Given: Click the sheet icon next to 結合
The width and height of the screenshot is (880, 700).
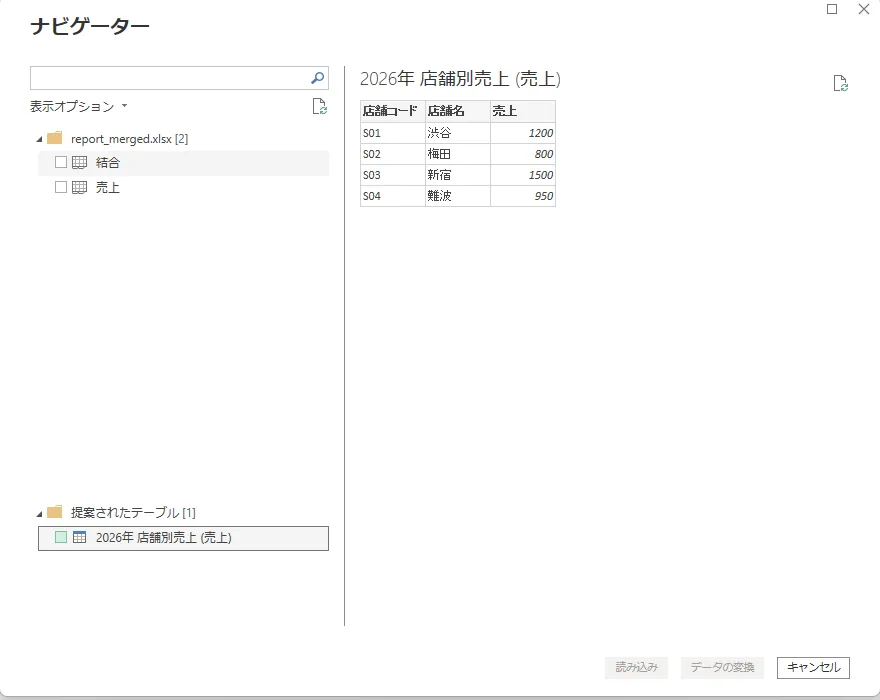Looking at the screenshot, I should click(x=80, y=163).
